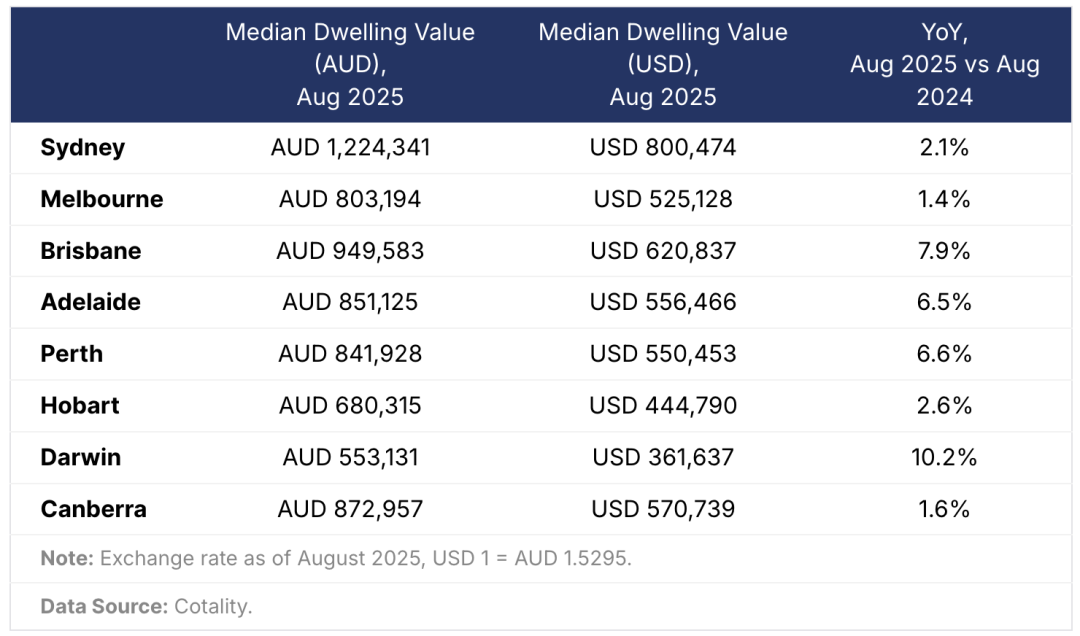Click Sydney's AUD 1,224,341 value
The height and width of the screenshot is (636, 1080).
350,148
